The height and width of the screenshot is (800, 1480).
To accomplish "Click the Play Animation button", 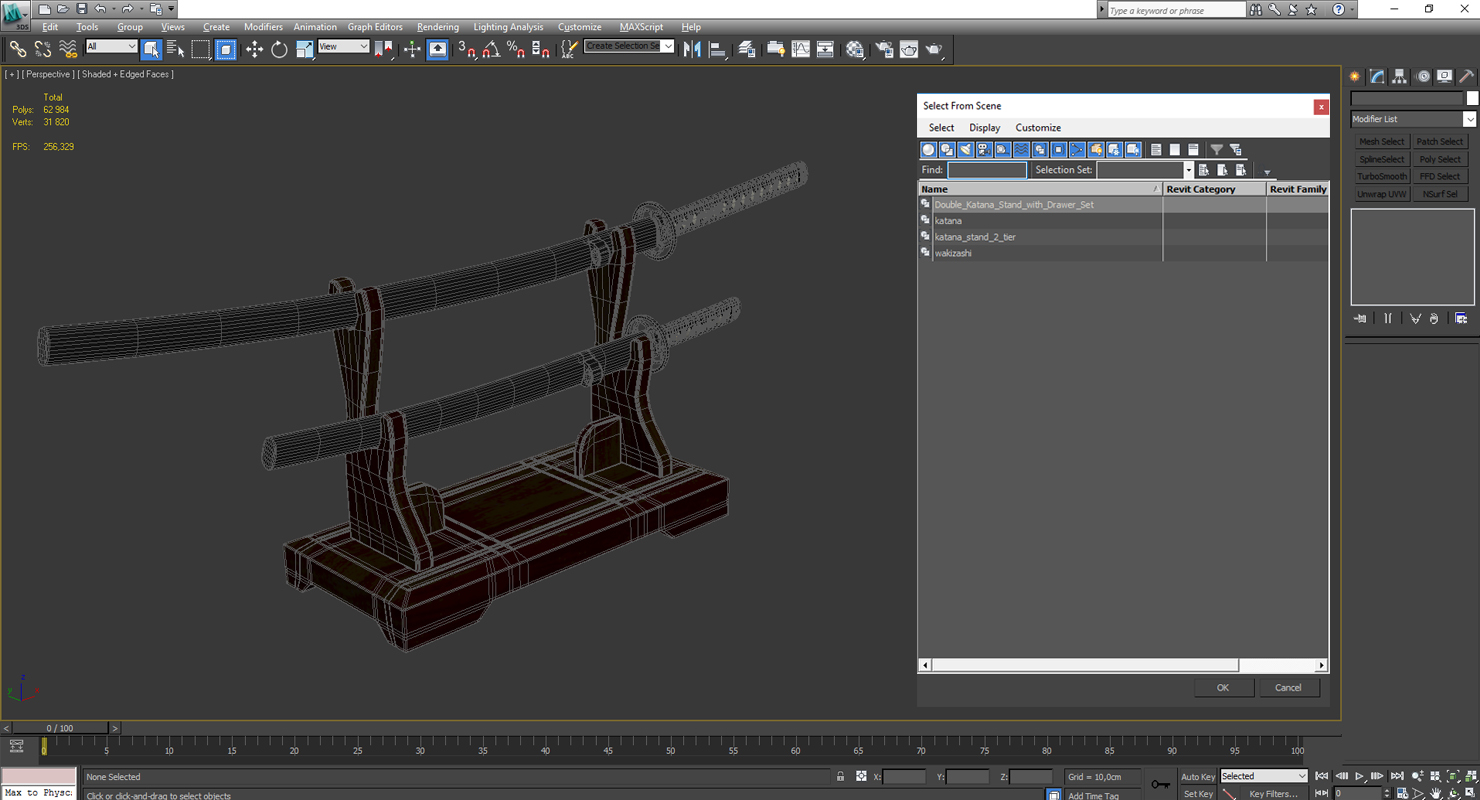I will click(x=1359, y=776).
